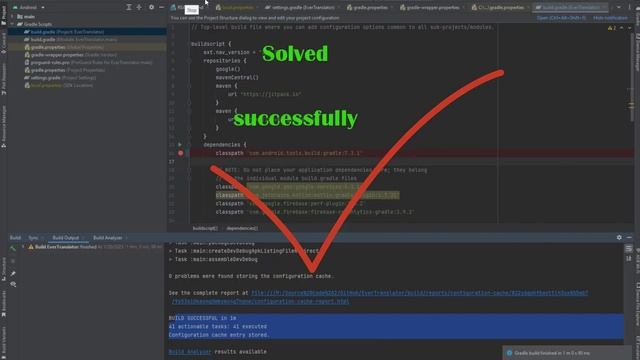
Task: Open Resource Manager tool window
Action: [4, 127]
